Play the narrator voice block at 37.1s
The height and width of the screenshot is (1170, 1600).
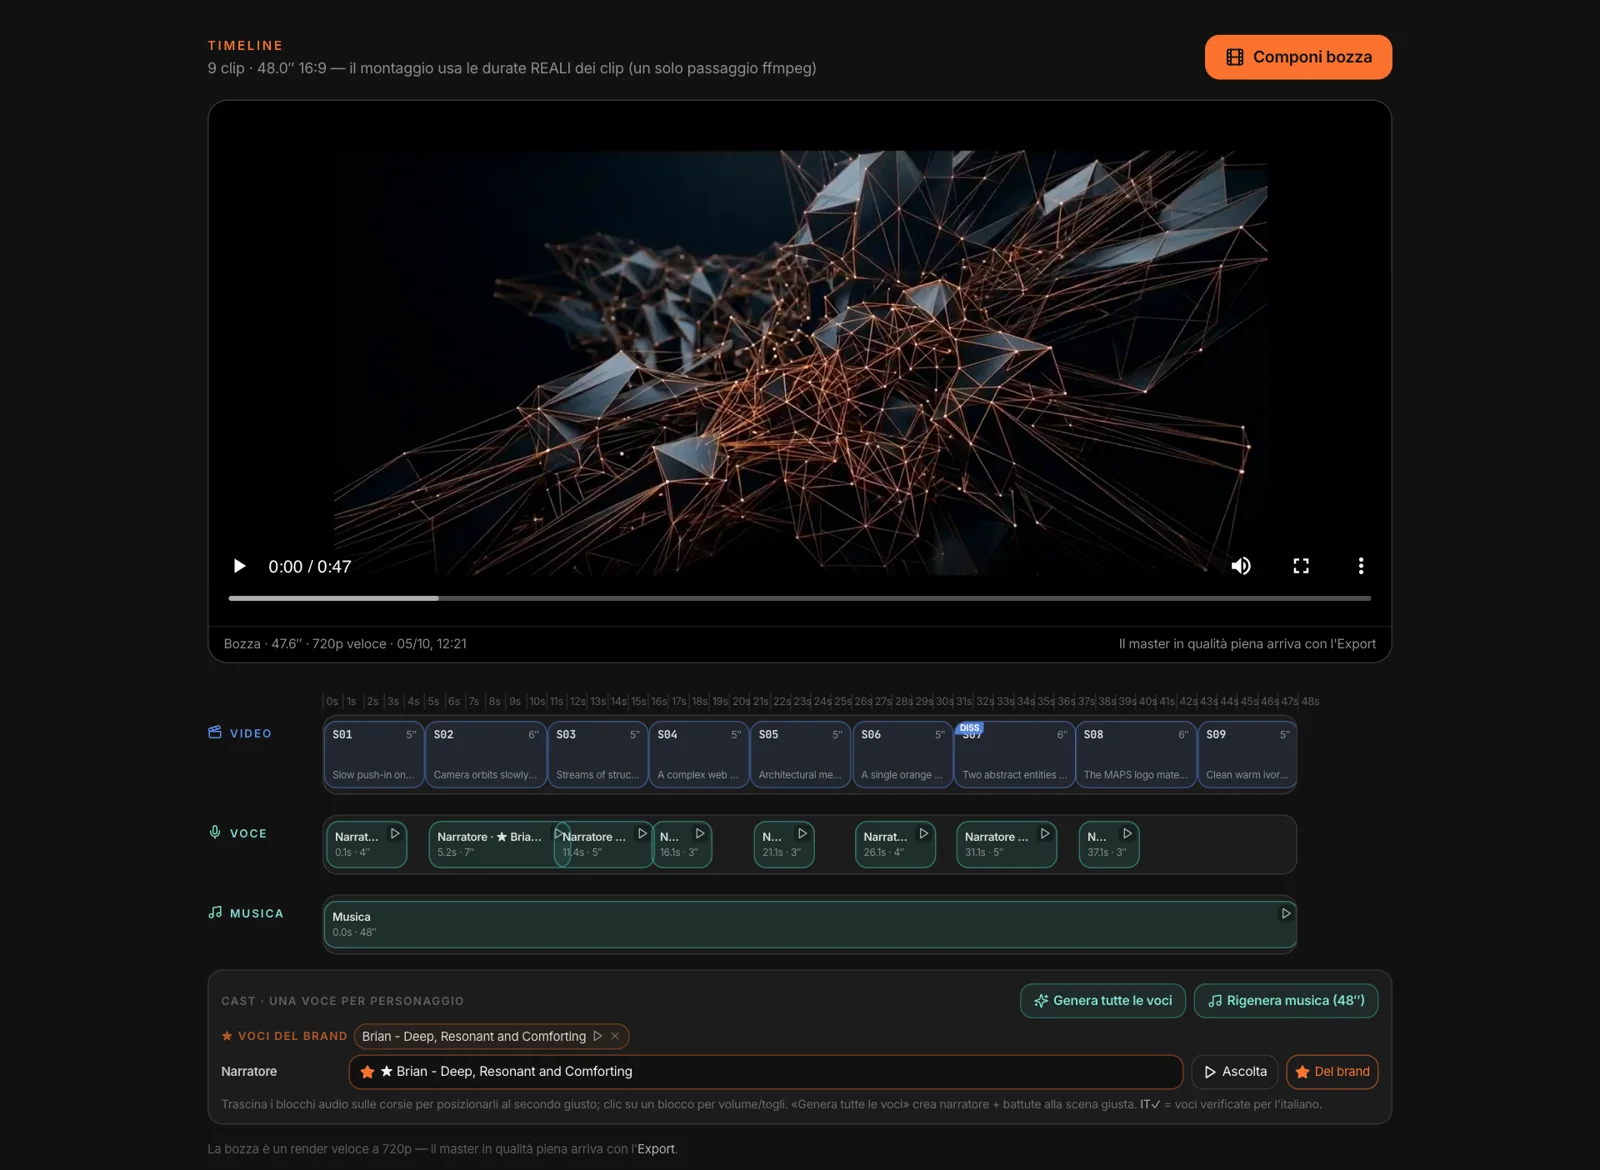1127,833
